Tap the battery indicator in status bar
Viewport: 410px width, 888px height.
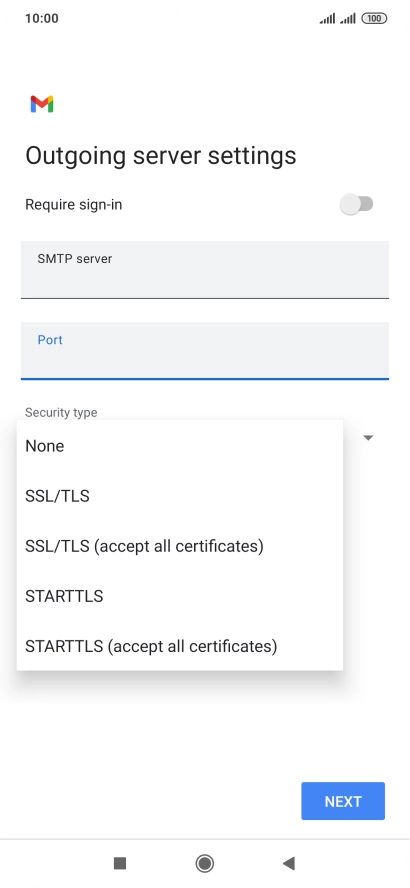(374, 18)
